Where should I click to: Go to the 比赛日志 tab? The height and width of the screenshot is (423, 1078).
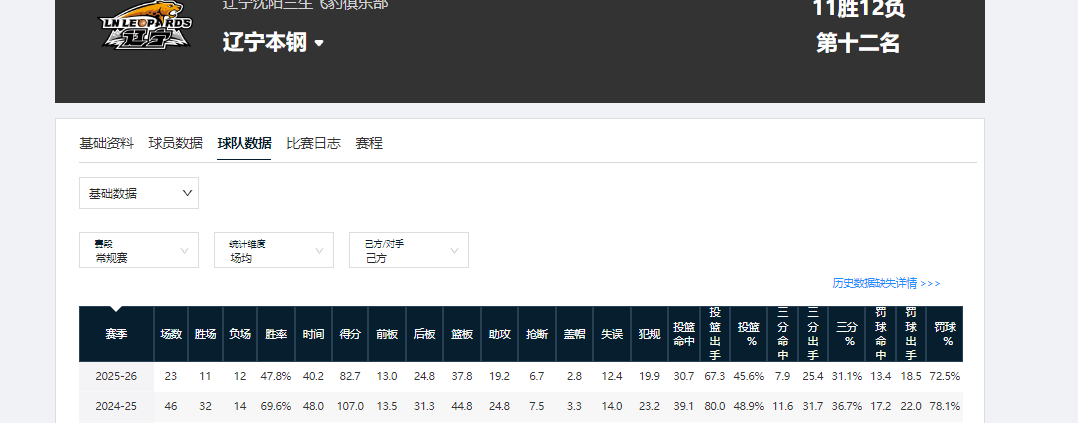(x=313, y=143)
